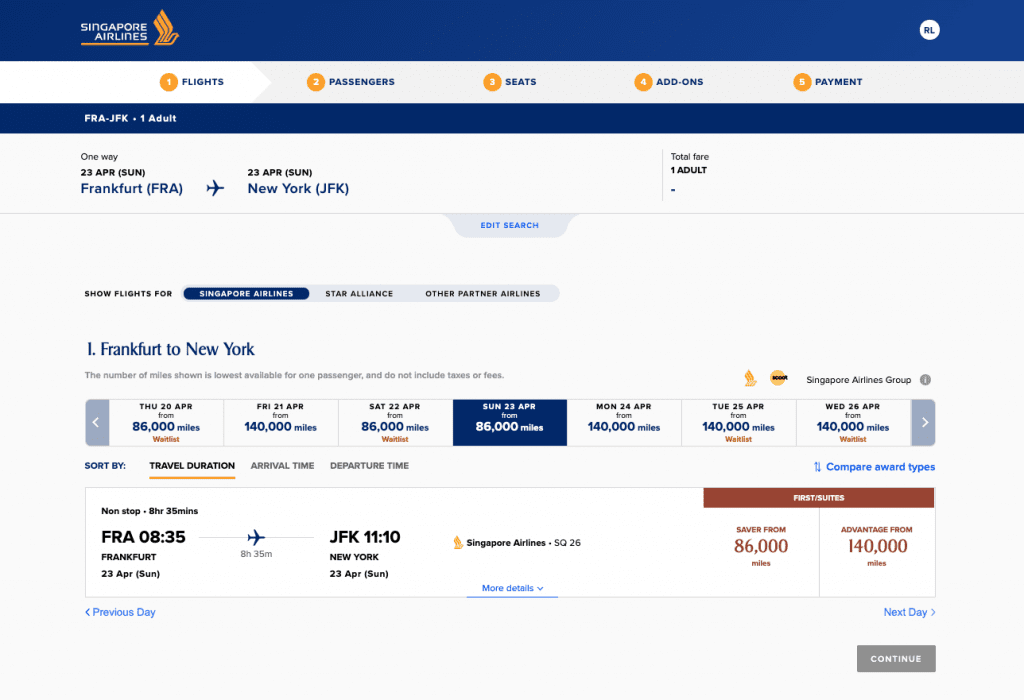Filter flights by Other Partner Airlines
The image size is (1024, 700).
pyautogui.click(x=483, y=294)
